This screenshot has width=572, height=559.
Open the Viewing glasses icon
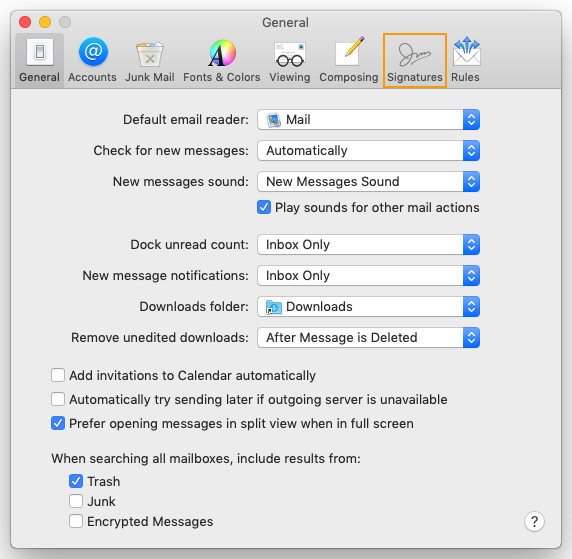(x=290, y=54)
